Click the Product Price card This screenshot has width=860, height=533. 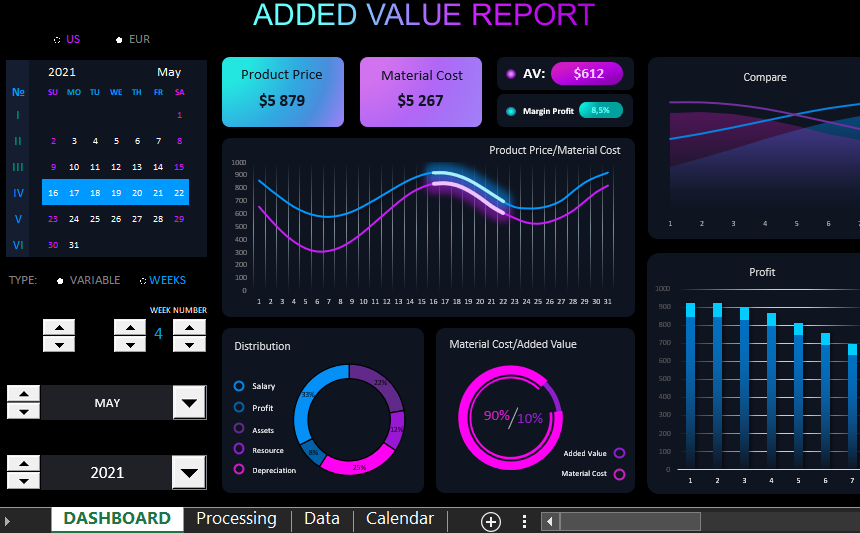[282, 91]
